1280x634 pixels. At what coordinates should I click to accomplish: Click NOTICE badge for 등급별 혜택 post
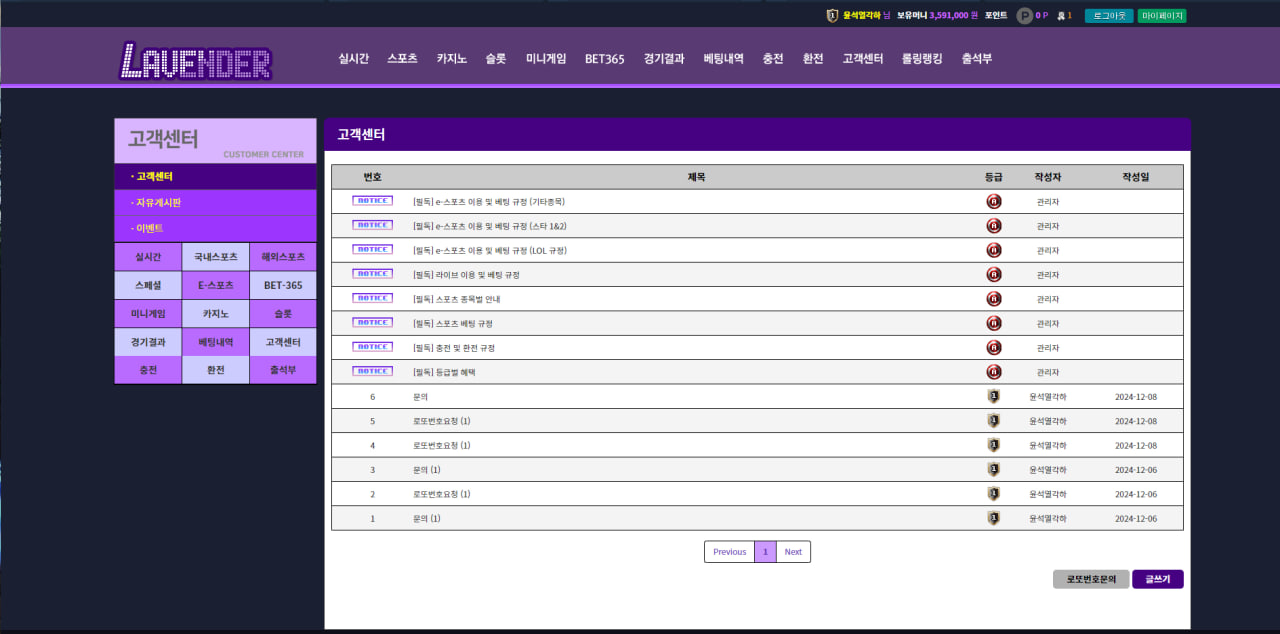tap(372, 371)
